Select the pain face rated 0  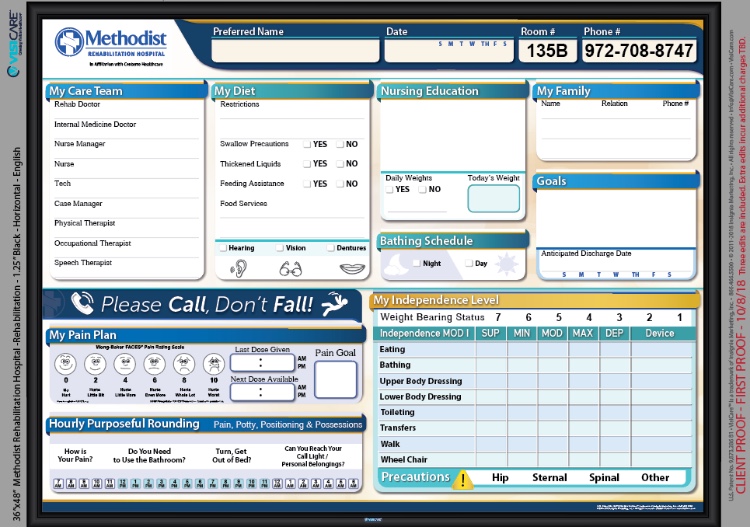[64, 363]
